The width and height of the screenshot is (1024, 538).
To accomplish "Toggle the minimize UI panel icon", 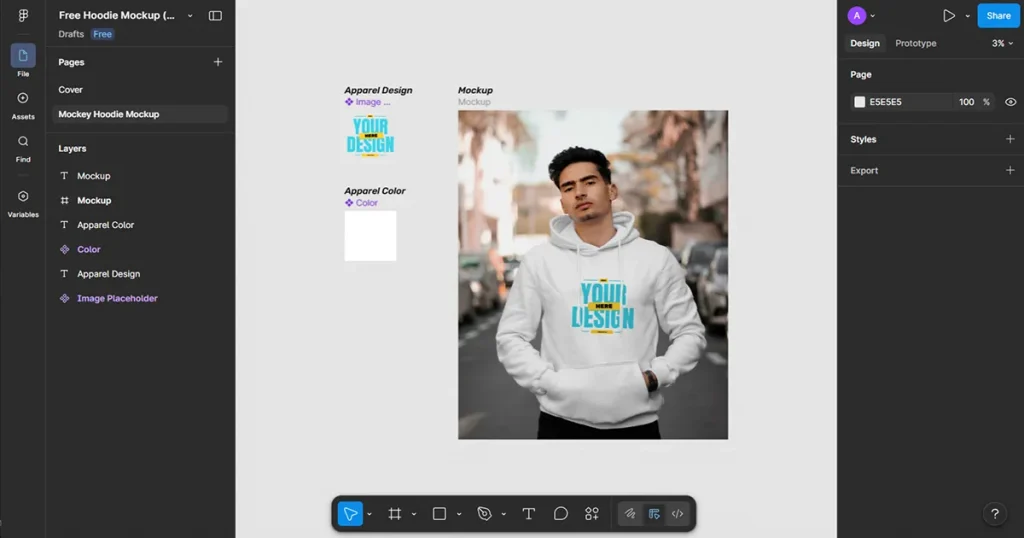I will point(215,16).
